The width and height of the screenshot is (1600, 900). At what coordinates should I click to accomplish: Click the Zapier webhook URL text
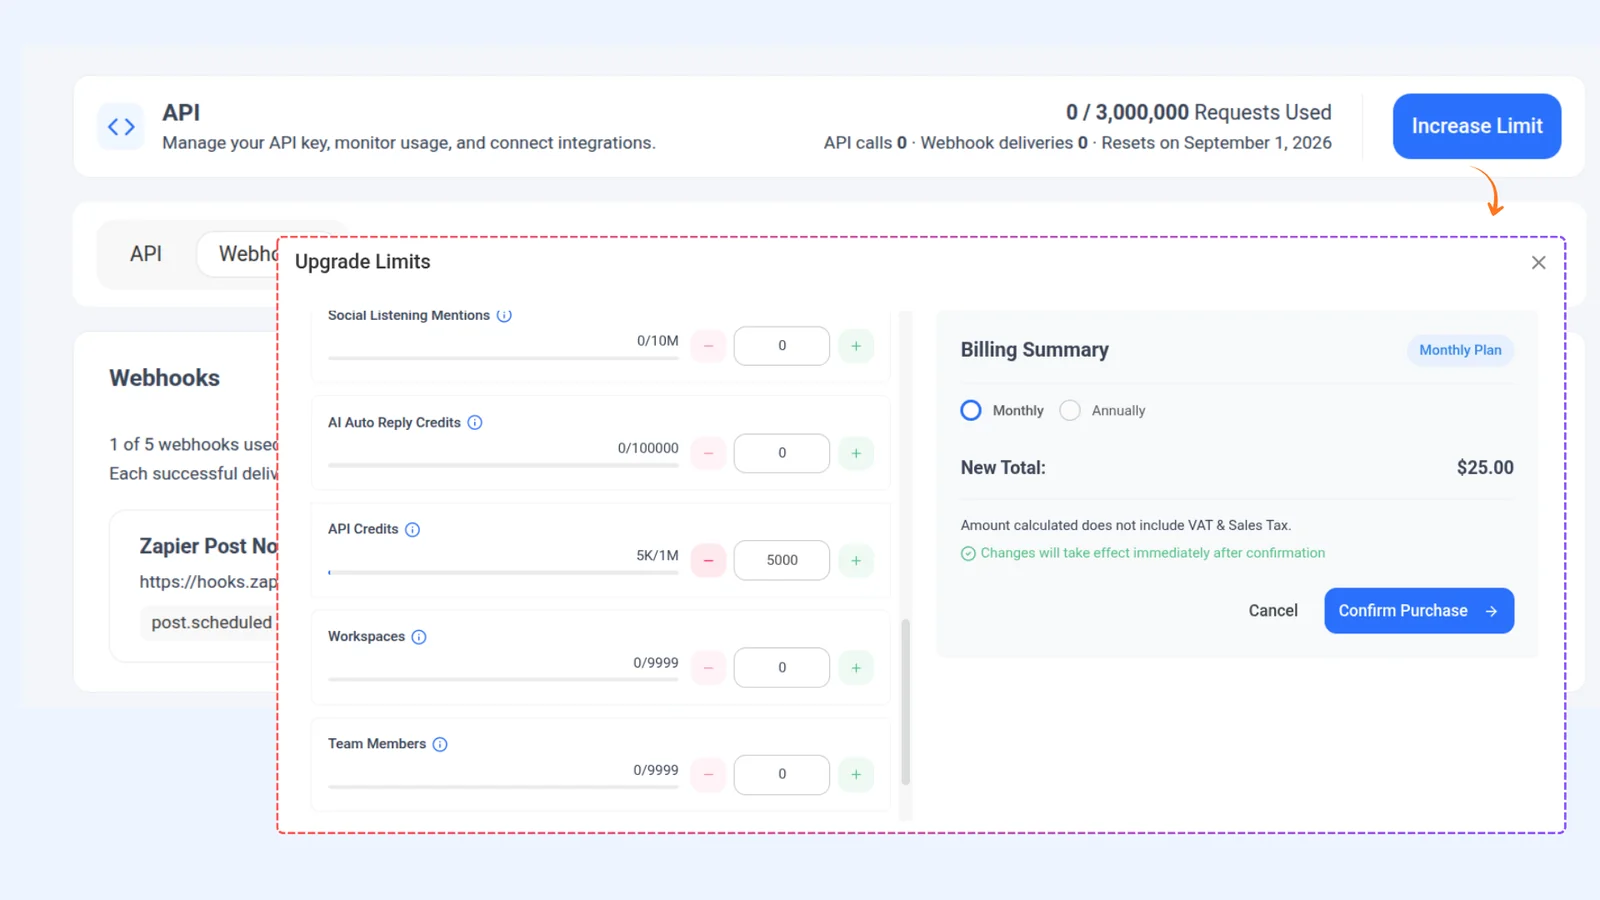(208, 582)
